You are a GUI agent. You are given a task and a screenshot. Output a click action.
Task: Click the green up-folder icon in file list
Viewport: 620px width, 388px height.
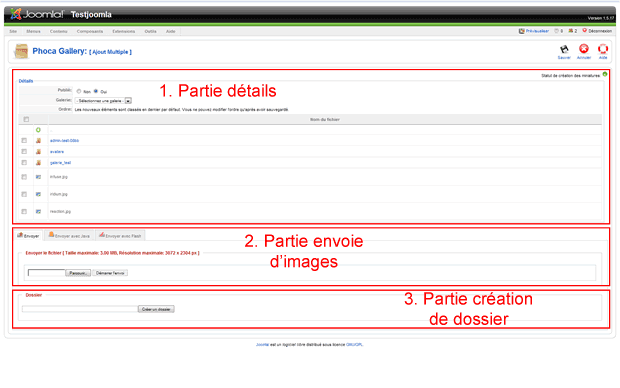pos(38,130)
